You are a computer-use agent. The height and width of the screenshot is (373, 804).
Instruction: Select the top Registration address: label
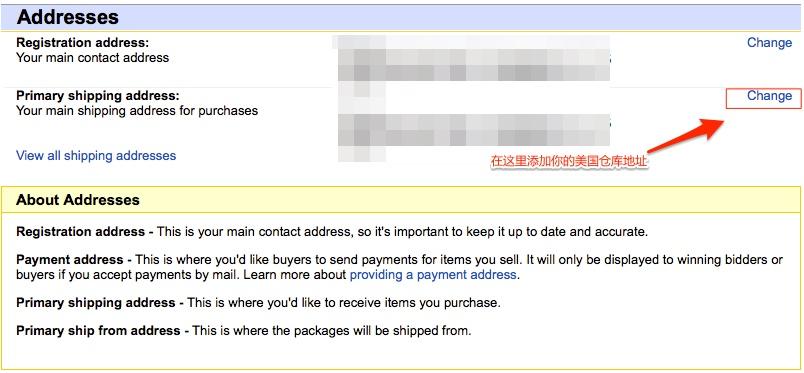point(83,43)
